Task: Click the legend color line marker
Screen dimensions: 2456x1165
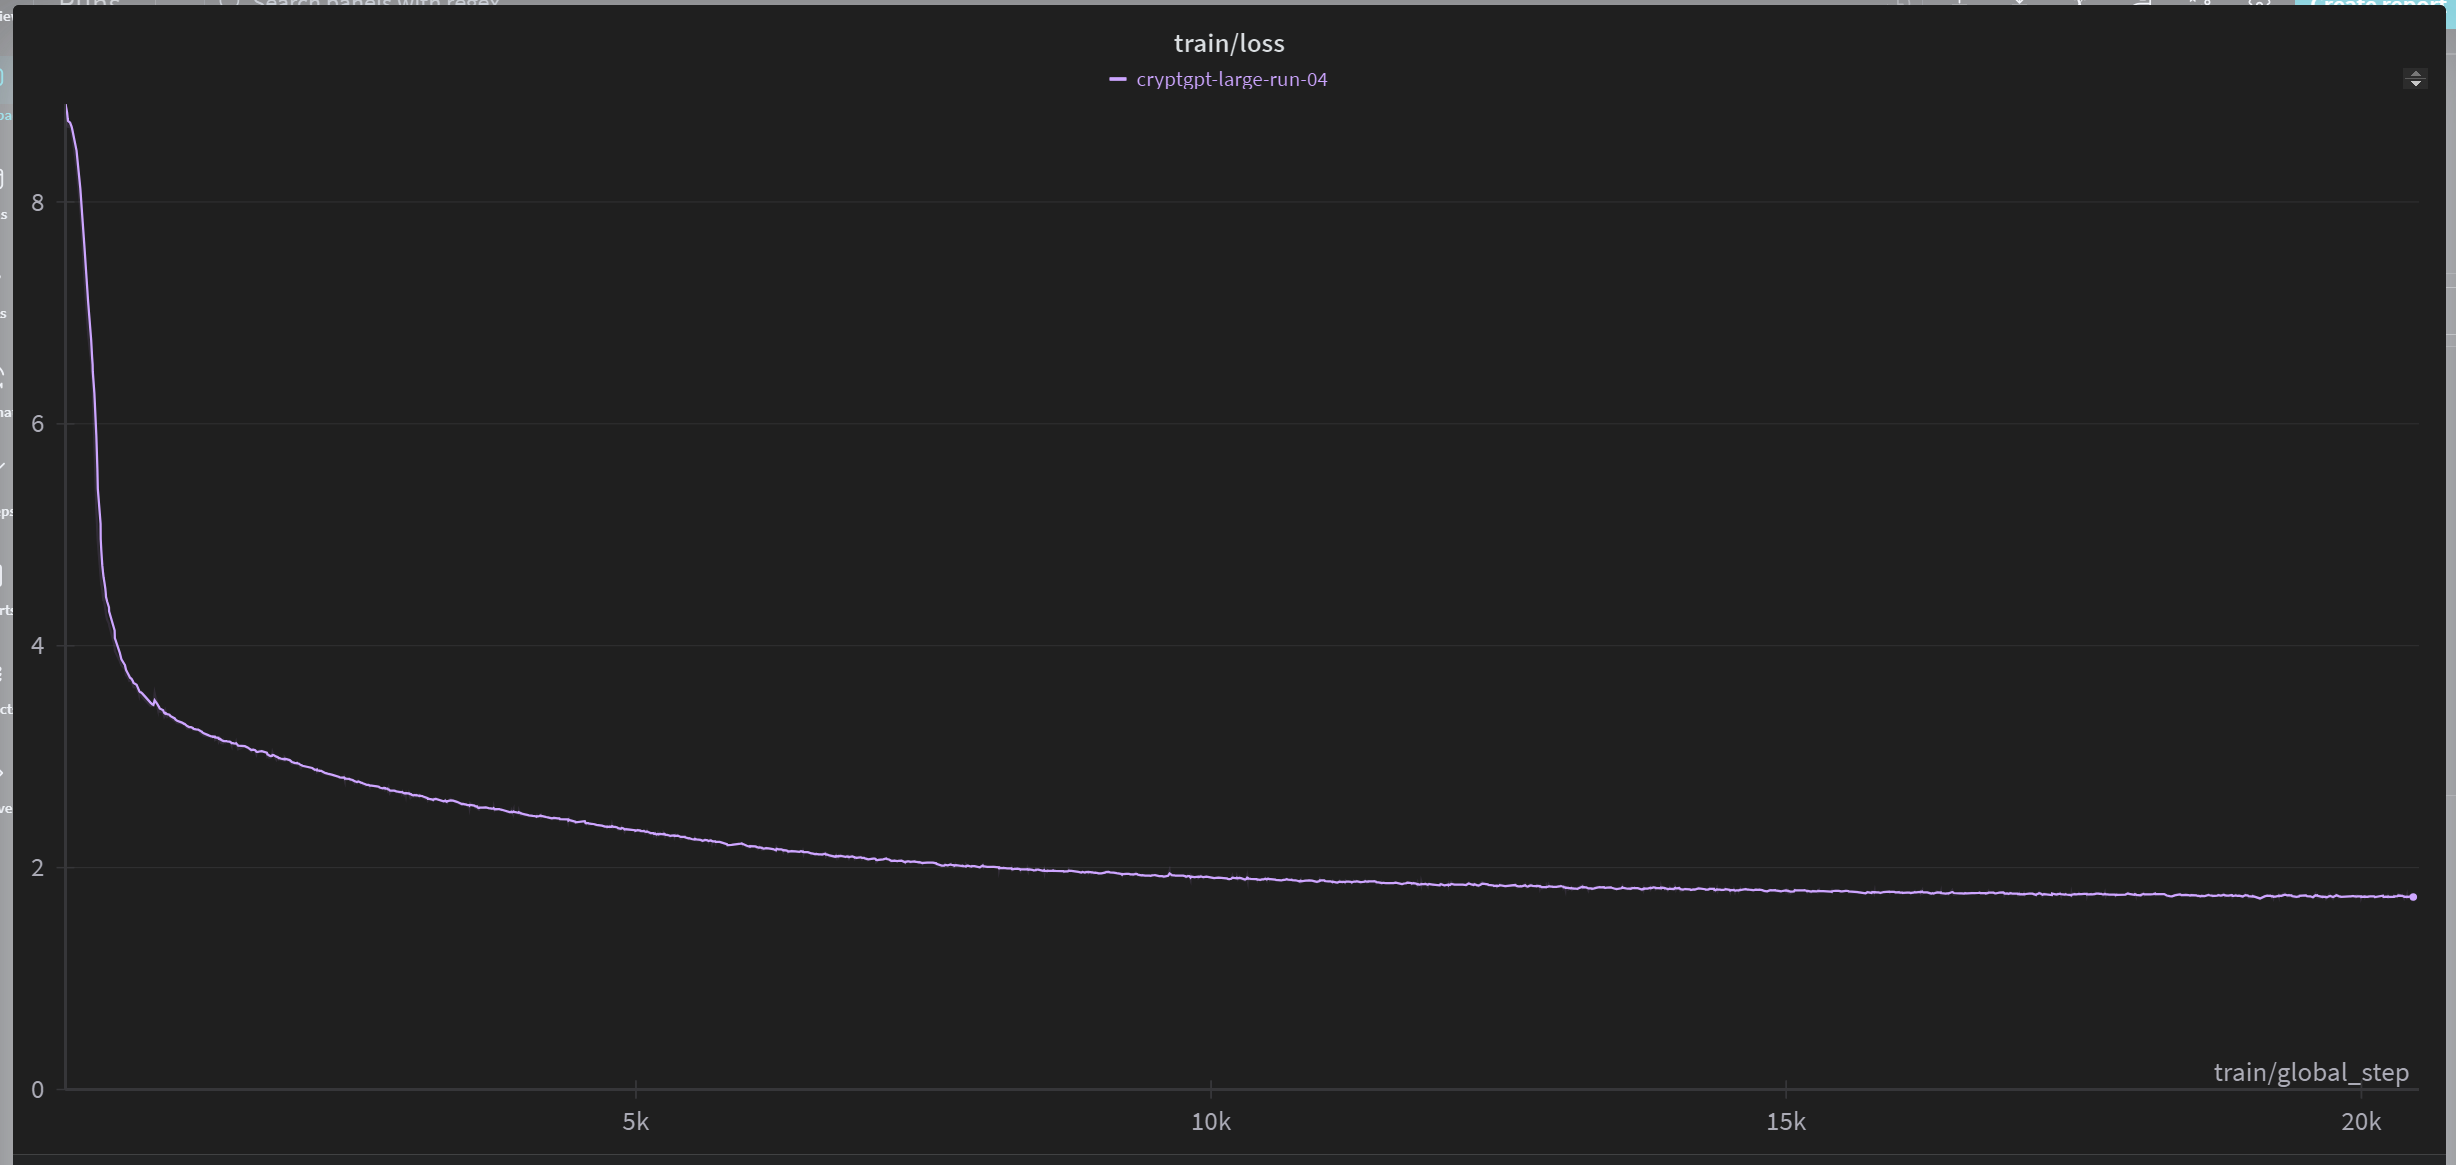Action: [1120, 79]
